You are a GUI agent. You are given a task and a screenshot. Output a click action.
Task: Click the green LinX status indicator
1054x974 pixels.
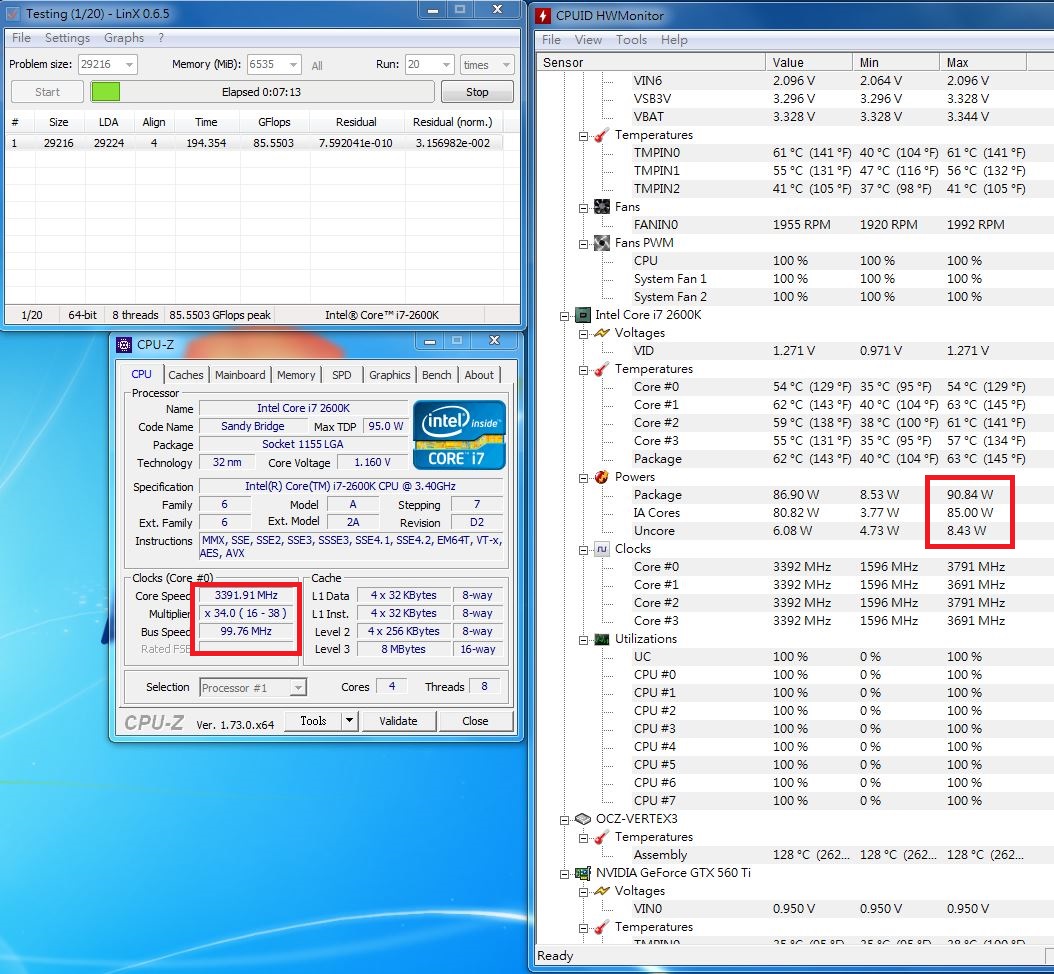click(x=106, y=91)
